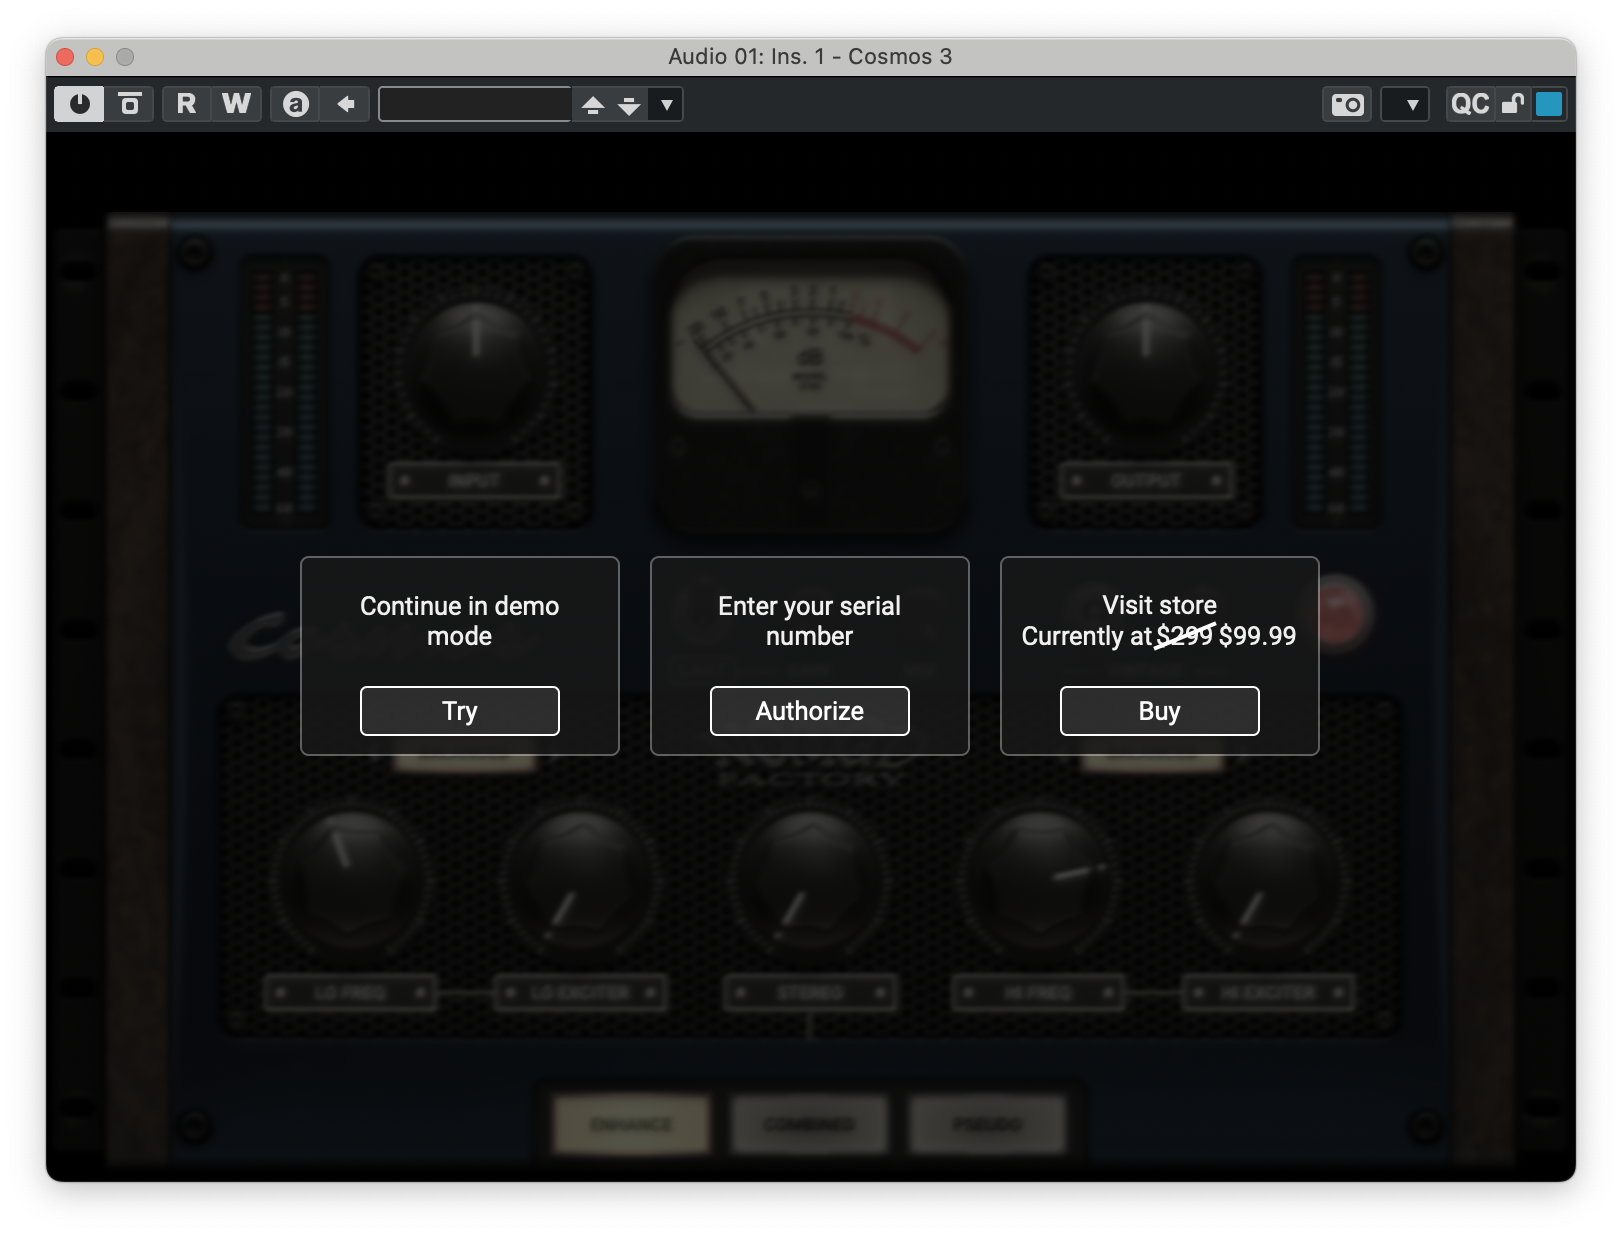This screenshot has width=1622, height=1236.
Task: Toggle A/B settings switch icon
Action: tap(295, 104)
